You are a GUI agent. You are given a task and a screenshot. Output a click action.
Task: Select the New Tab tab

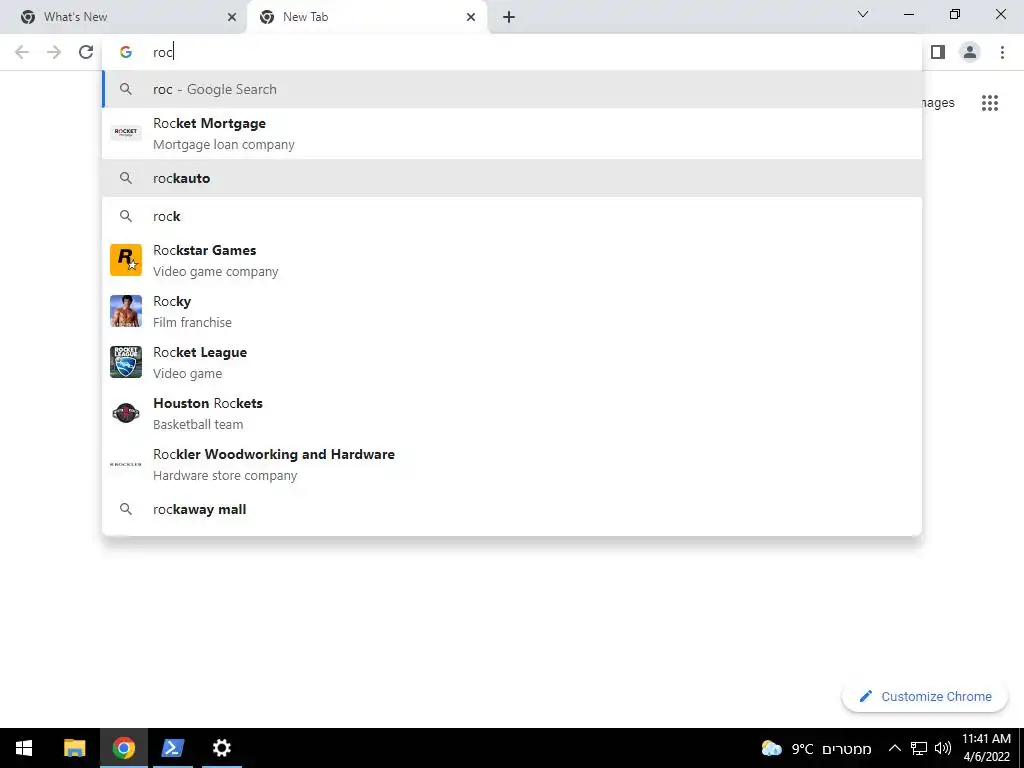366,17
